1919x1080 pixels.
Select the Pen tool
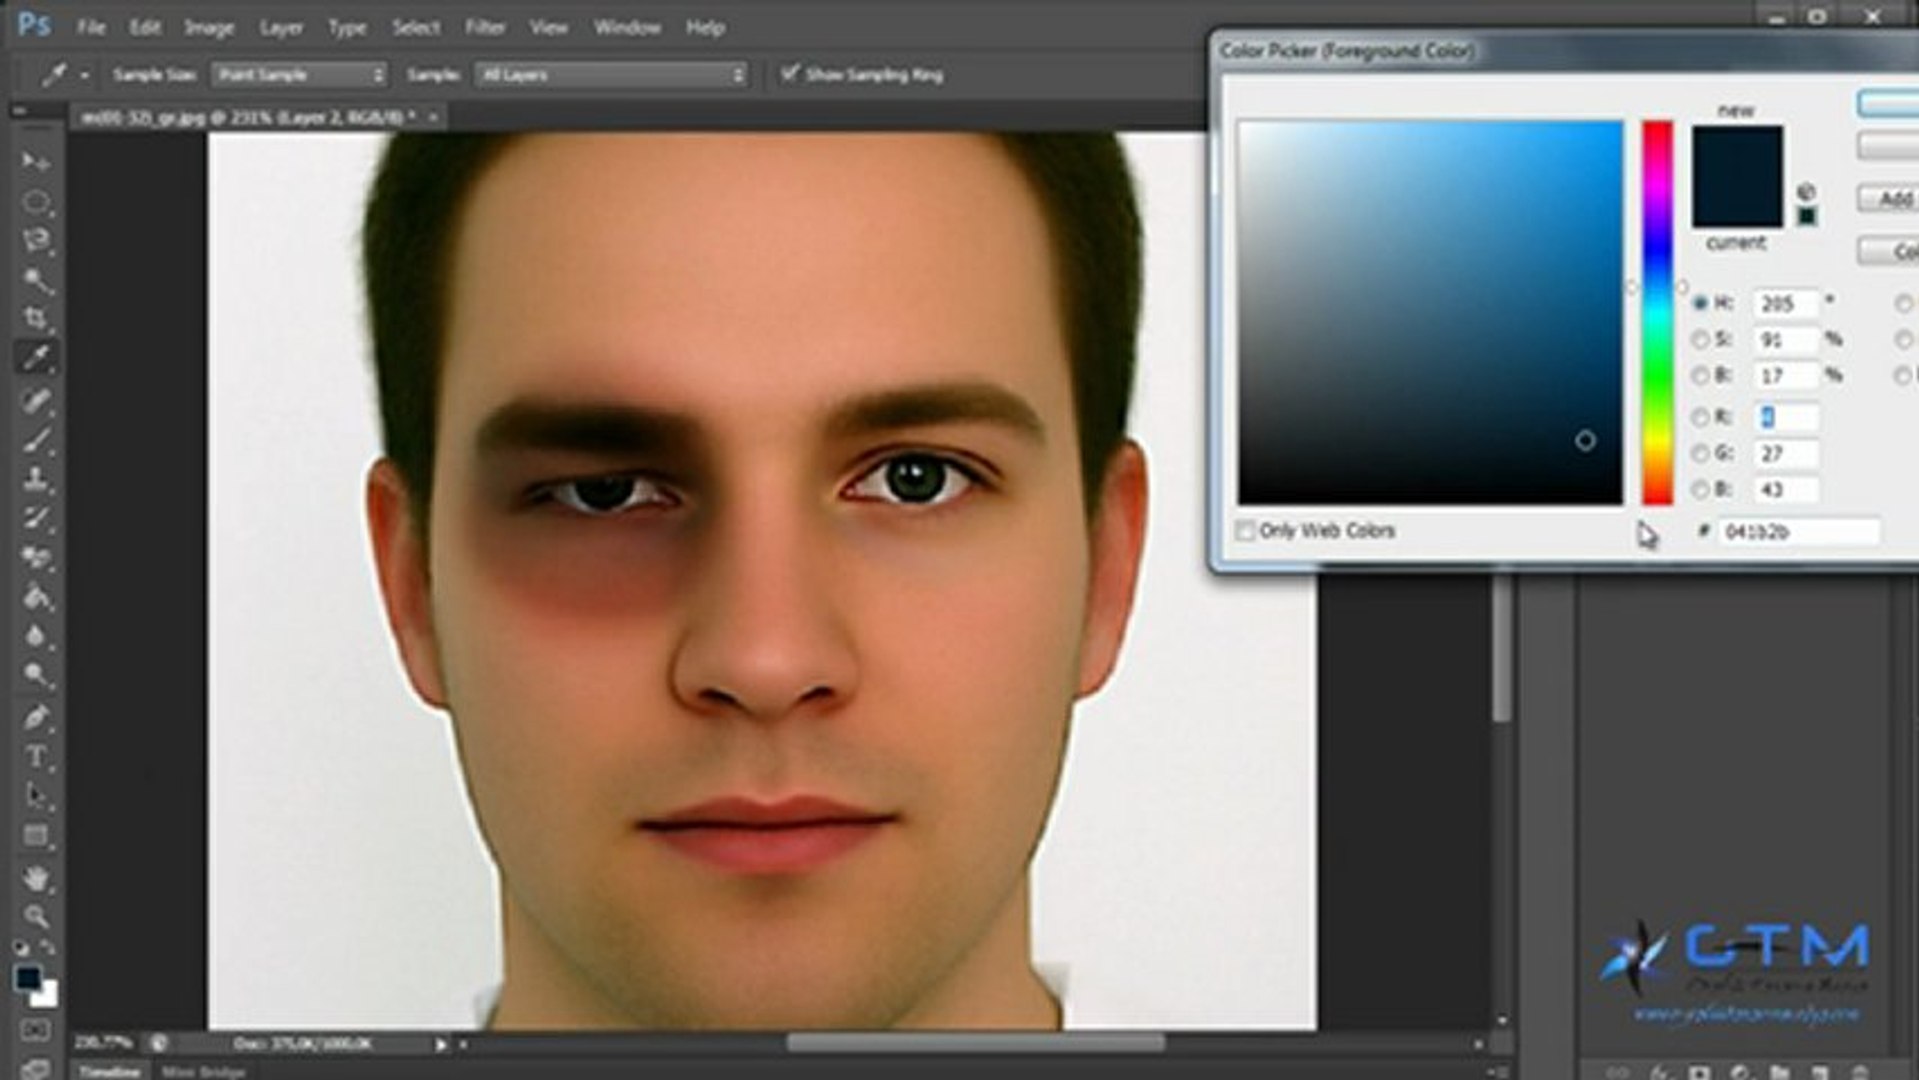coord(36,717)
